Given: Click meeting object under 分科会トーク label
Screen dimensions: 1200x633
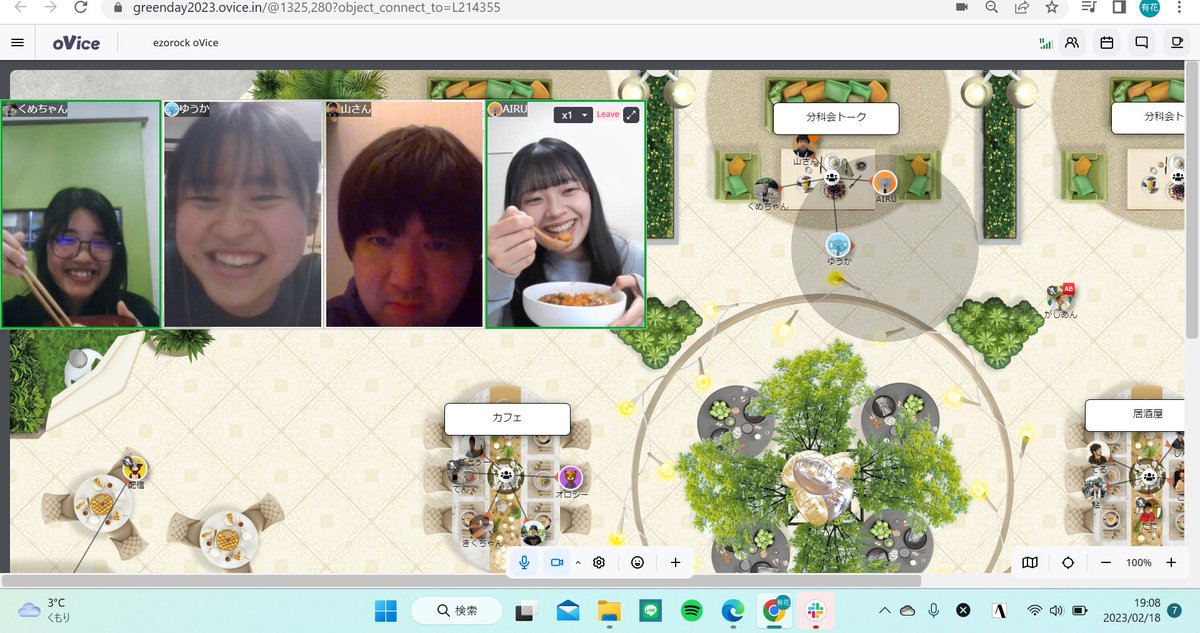Looking at the screenshot, I should (832, 178).
